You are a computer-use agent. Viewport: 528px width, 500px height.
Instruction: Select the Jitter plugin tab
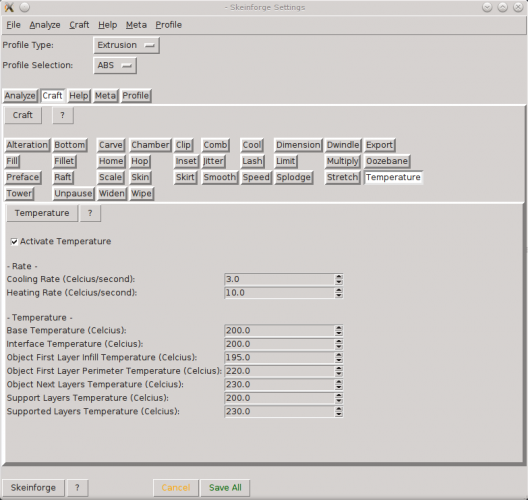(x=213, y=161)
